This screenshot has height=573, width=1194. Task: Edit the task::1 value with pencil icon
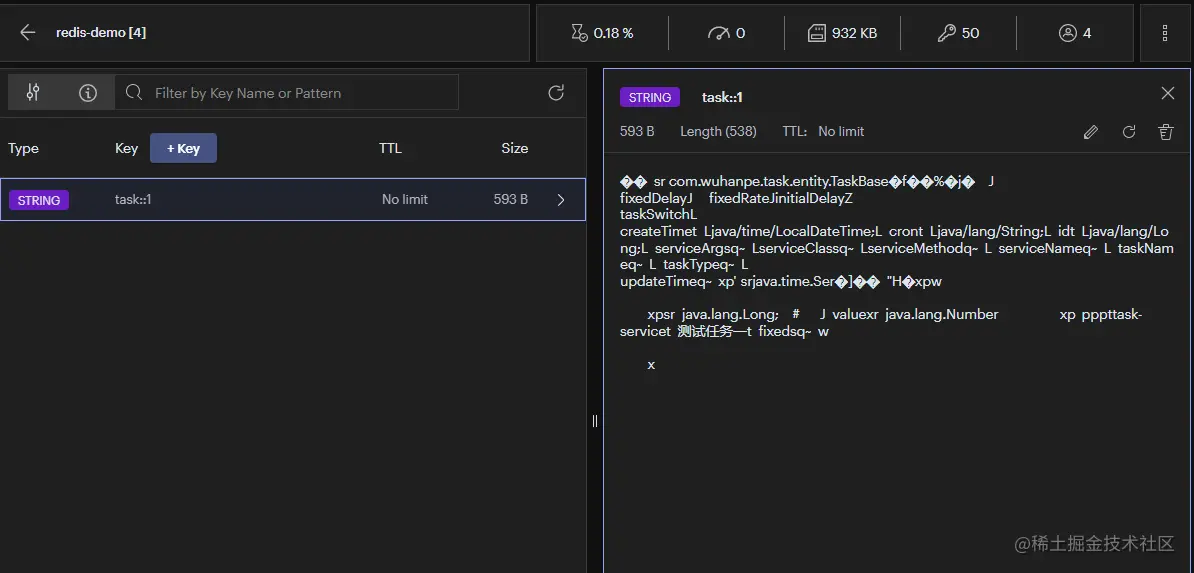pyautogui.click(x=1090, y=132)
